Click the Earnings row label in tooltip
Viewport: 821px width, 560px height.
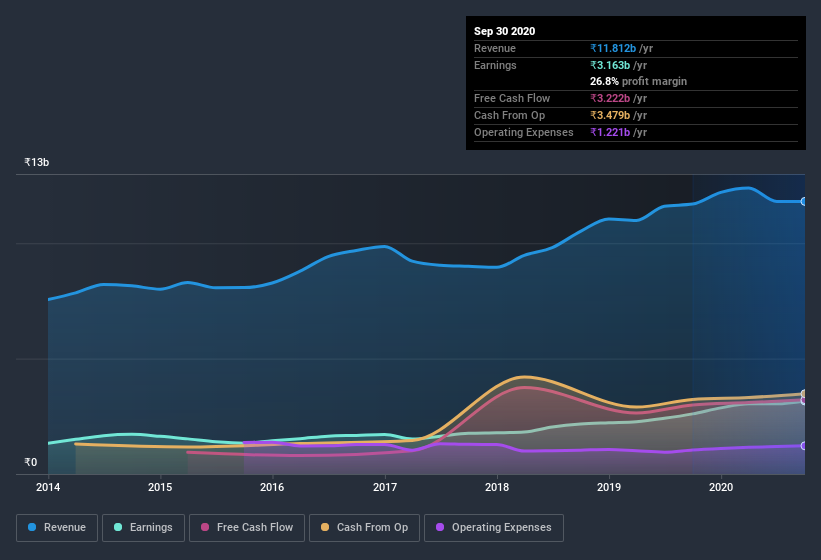pyautogui.click(x=495, y=65)
